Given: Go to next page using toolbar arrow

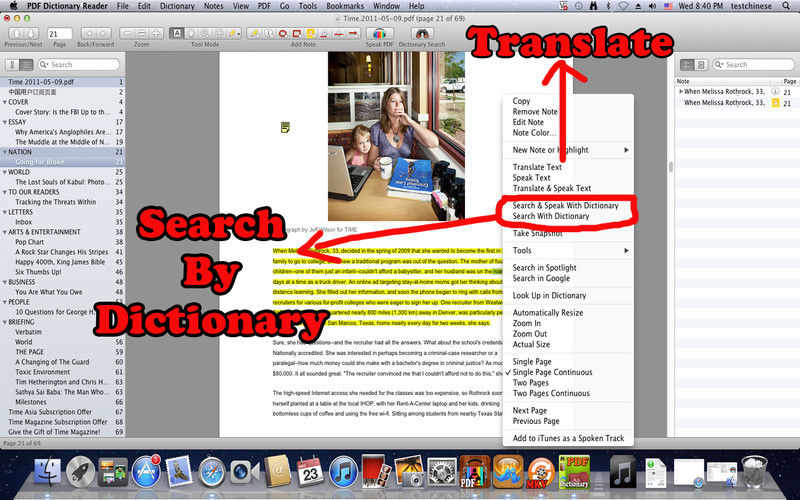Looking at the screenshot, I should click(30, 34).
